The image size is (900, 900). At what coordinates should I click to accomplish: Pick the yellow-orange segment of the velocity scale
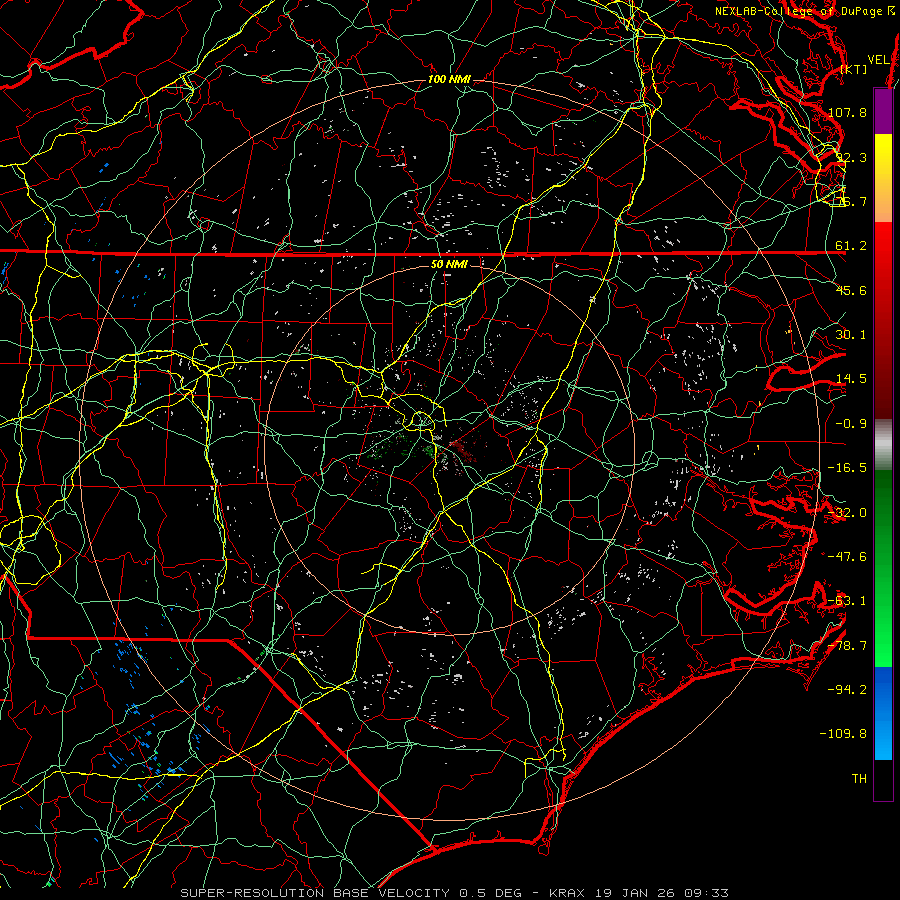pos(883,178)
